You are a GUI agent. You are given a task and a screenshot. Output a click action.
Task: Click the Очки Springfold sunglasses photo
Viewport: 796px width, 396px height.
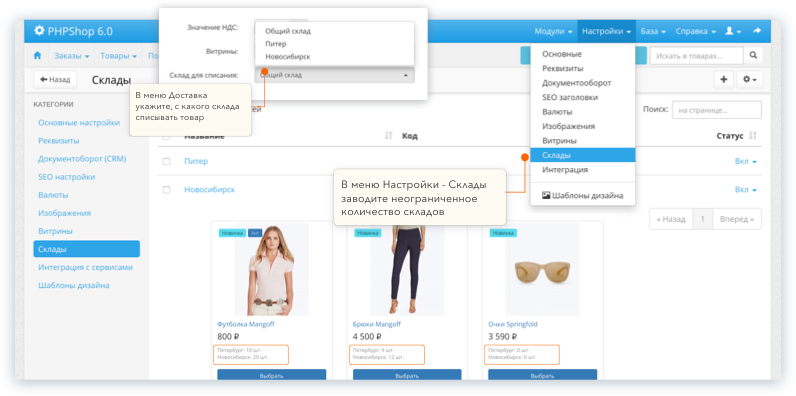tap(543, 270)
